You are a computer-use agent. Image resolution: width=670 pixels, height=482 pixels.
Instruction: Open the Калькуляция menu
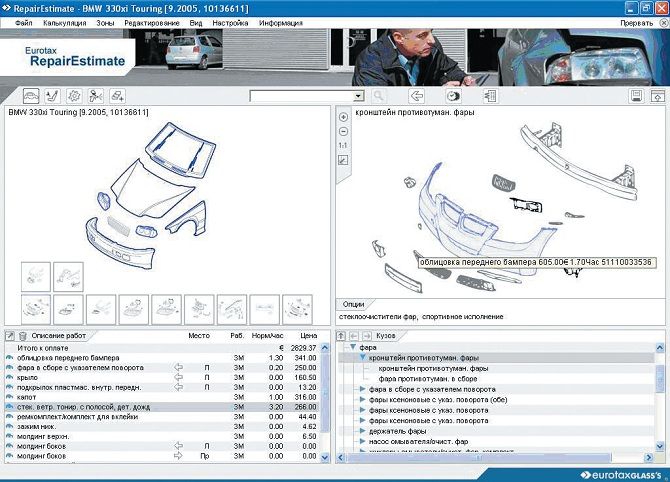65,23
